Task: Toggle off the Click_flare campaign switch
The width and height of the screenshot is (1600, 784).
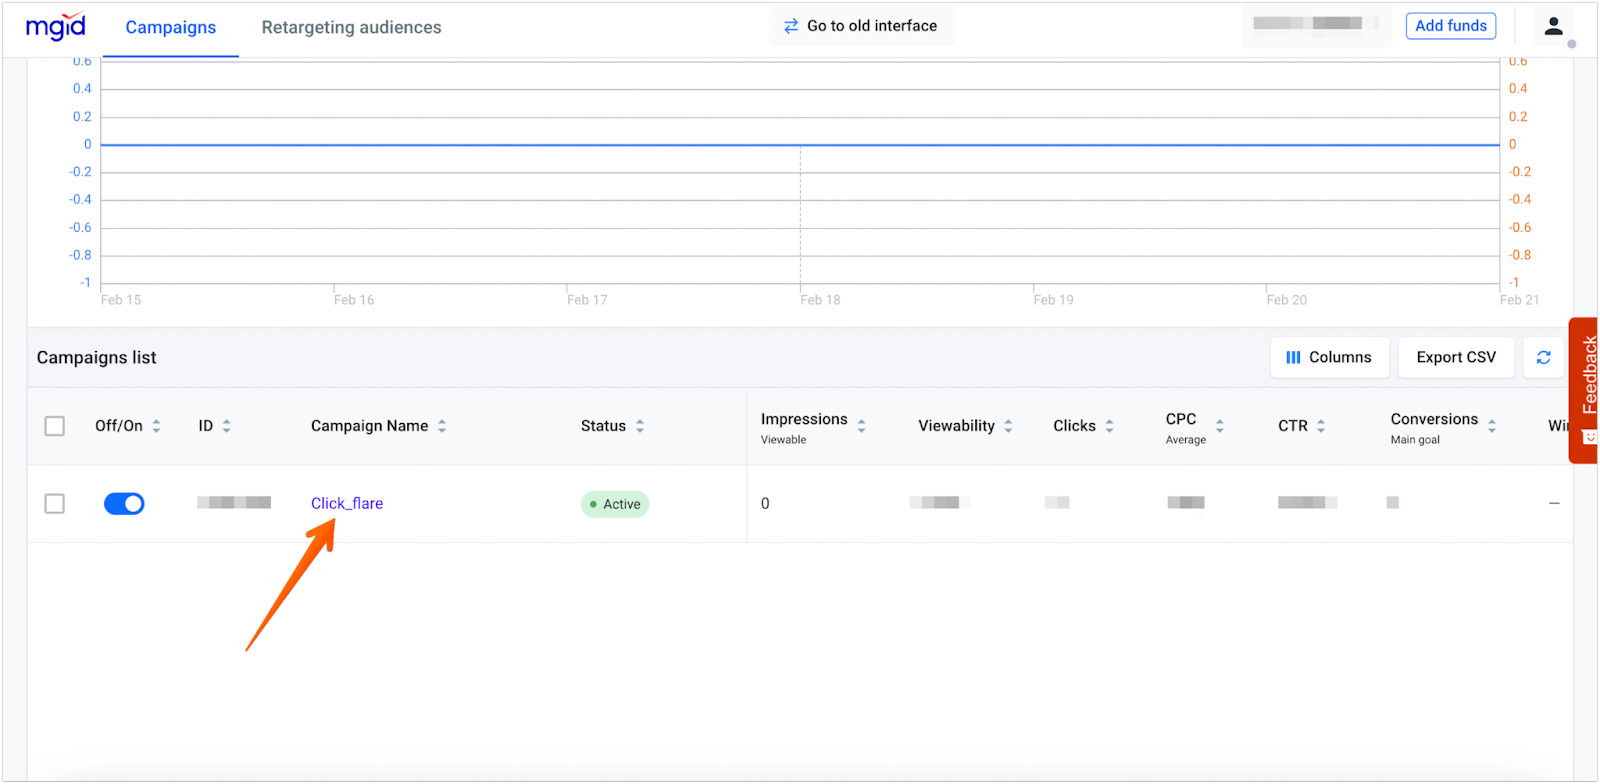Action: click(x=124, y=504)
